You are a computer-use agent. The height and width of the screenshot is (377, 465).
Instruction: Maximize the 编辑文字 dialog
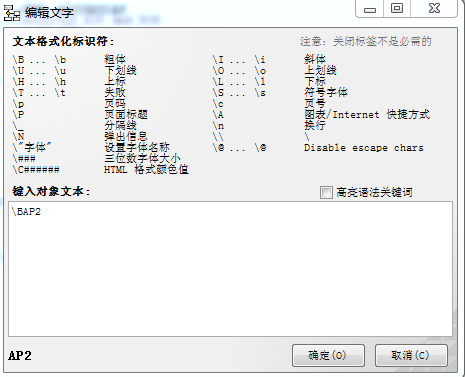397,8
